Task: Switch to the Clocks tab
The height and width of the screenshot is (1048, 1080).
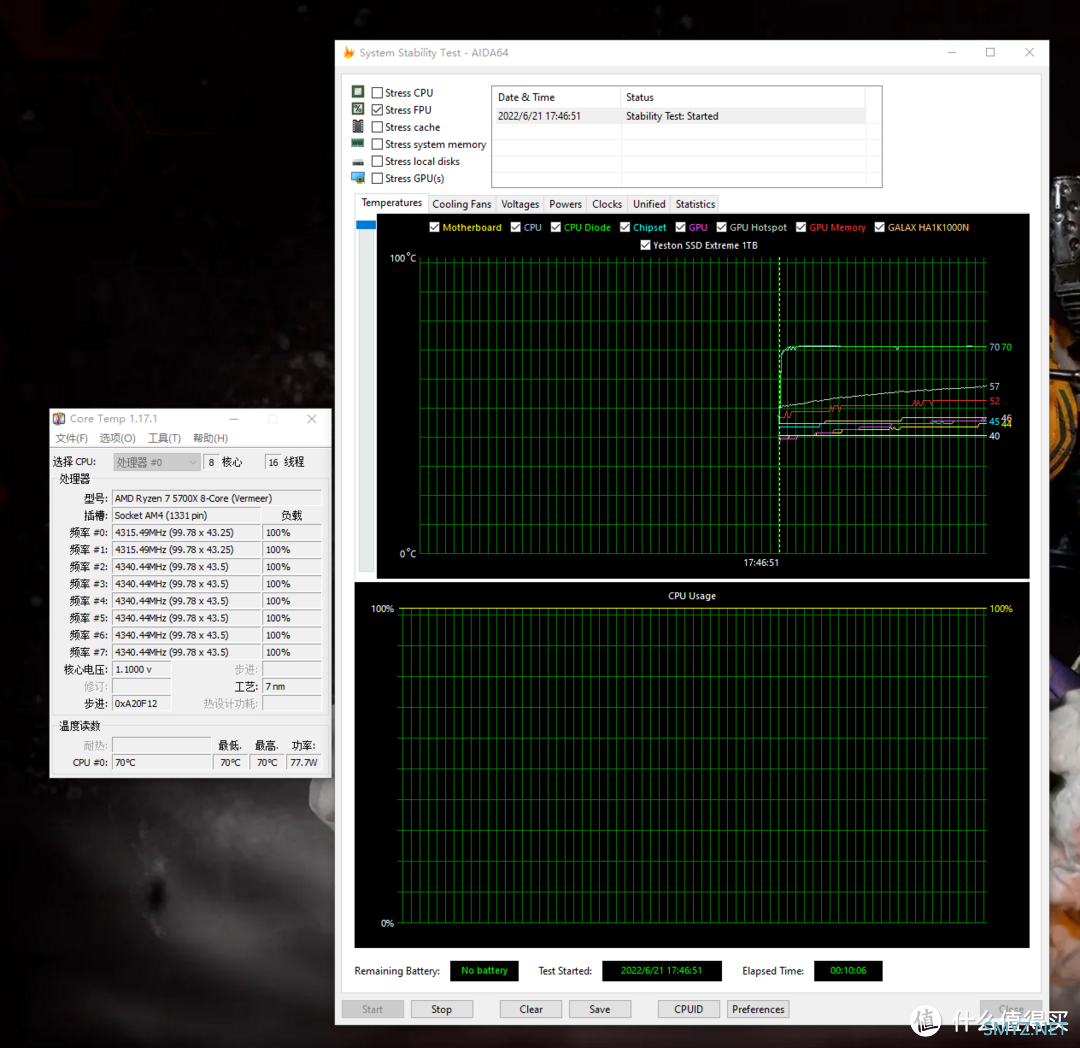Action: coord(607,204)
